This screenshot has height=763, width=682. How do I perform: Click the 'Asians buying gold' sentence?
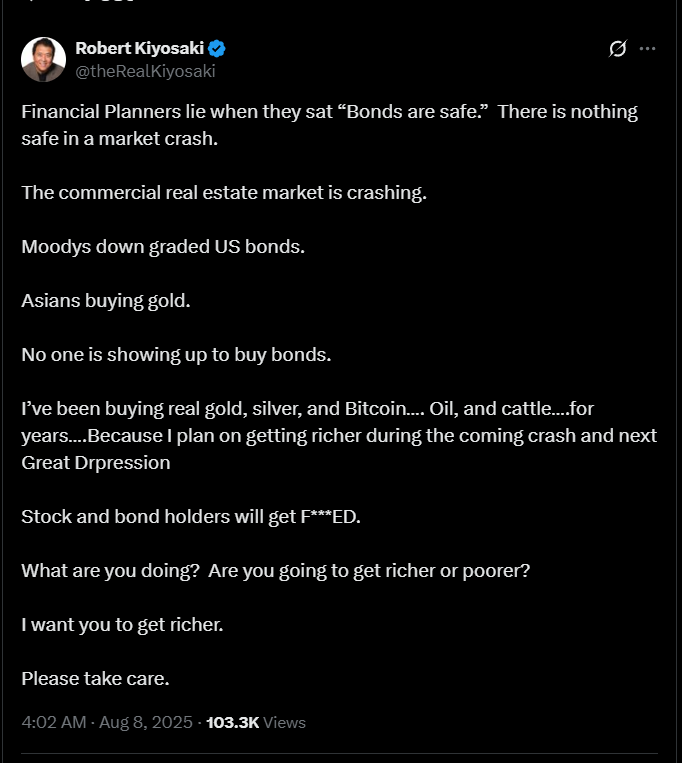pos(106,301)
